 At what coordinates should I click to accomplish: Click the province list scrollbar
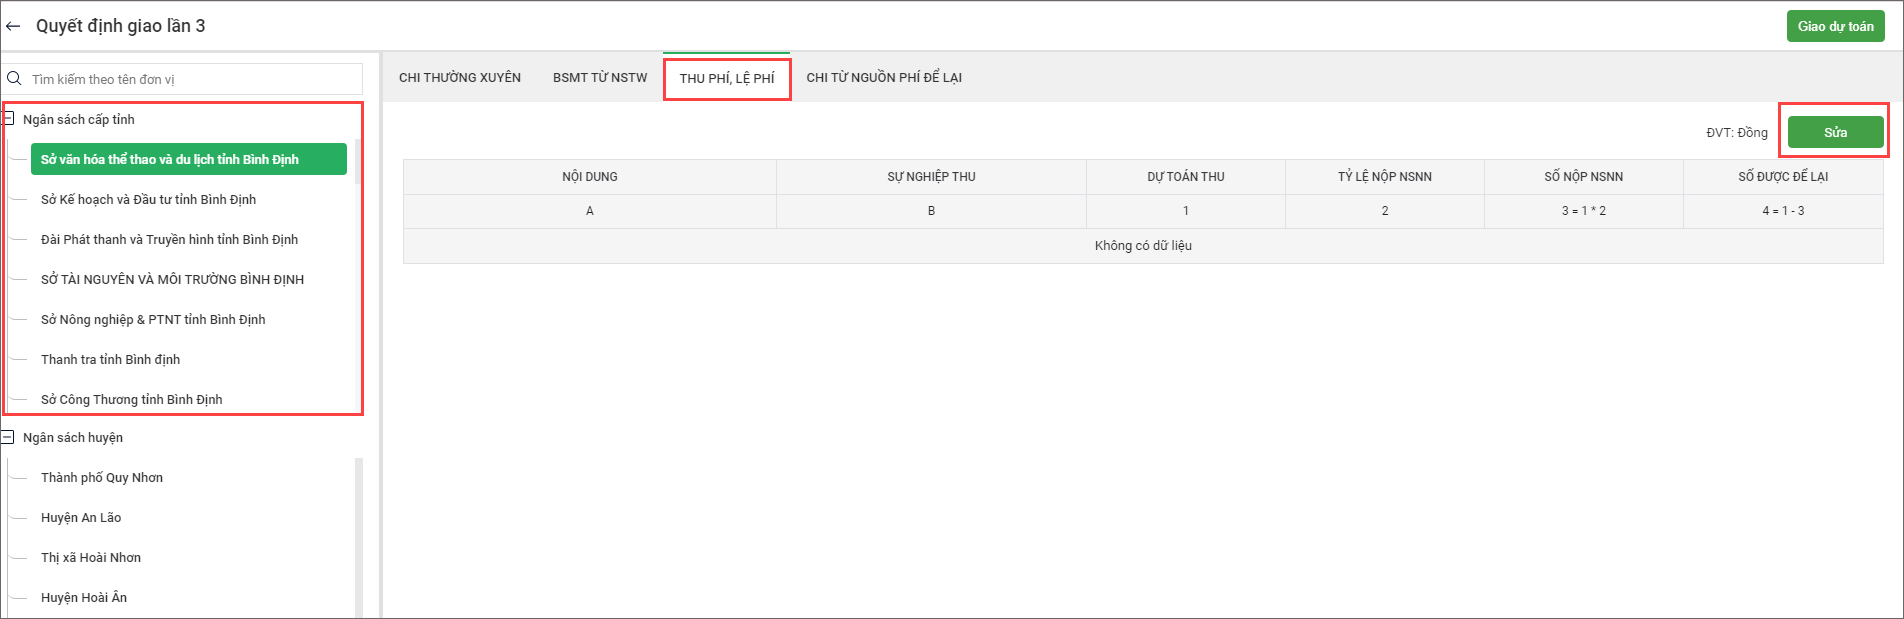coord(358,162)
